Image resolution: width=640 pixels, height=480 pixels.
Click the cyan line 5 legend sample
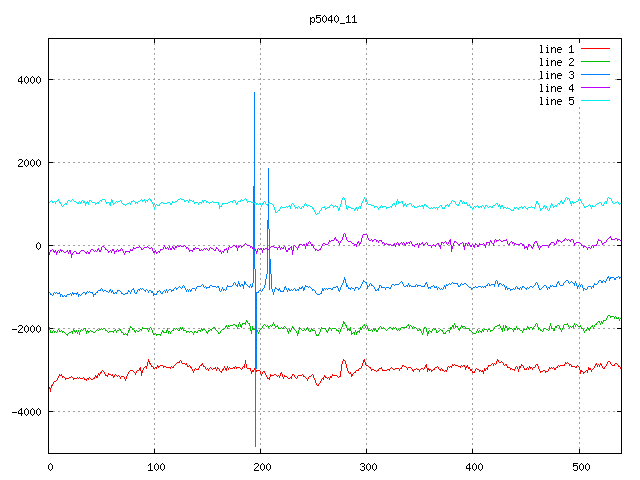pos(595,100)
